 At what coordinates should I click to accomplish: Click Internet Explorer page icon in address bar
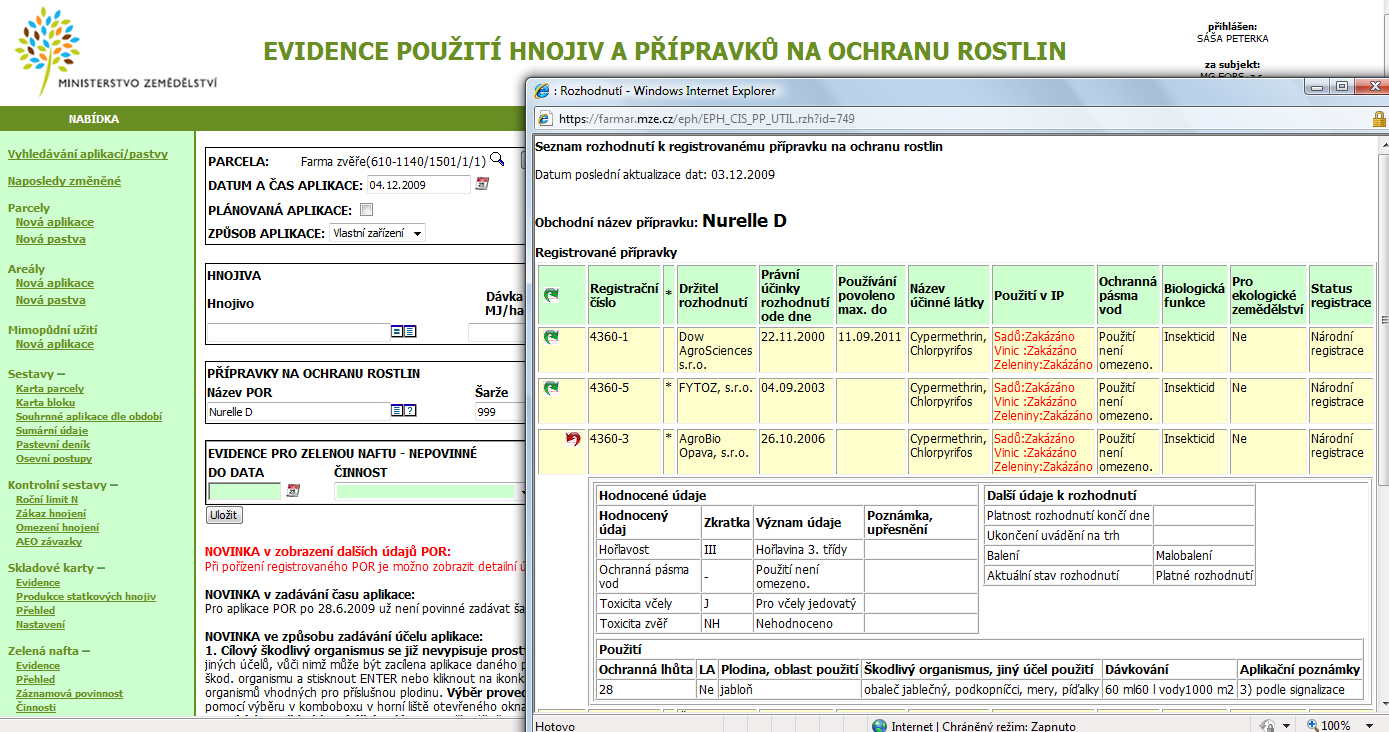point(544,118)
